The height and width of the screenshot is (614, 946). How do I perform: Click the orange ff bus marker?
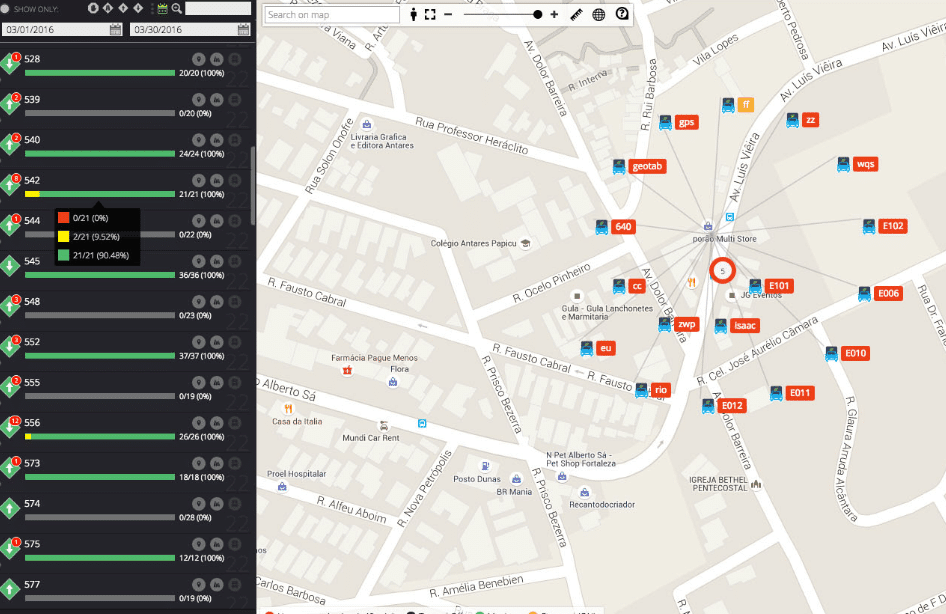coord(738,105)
